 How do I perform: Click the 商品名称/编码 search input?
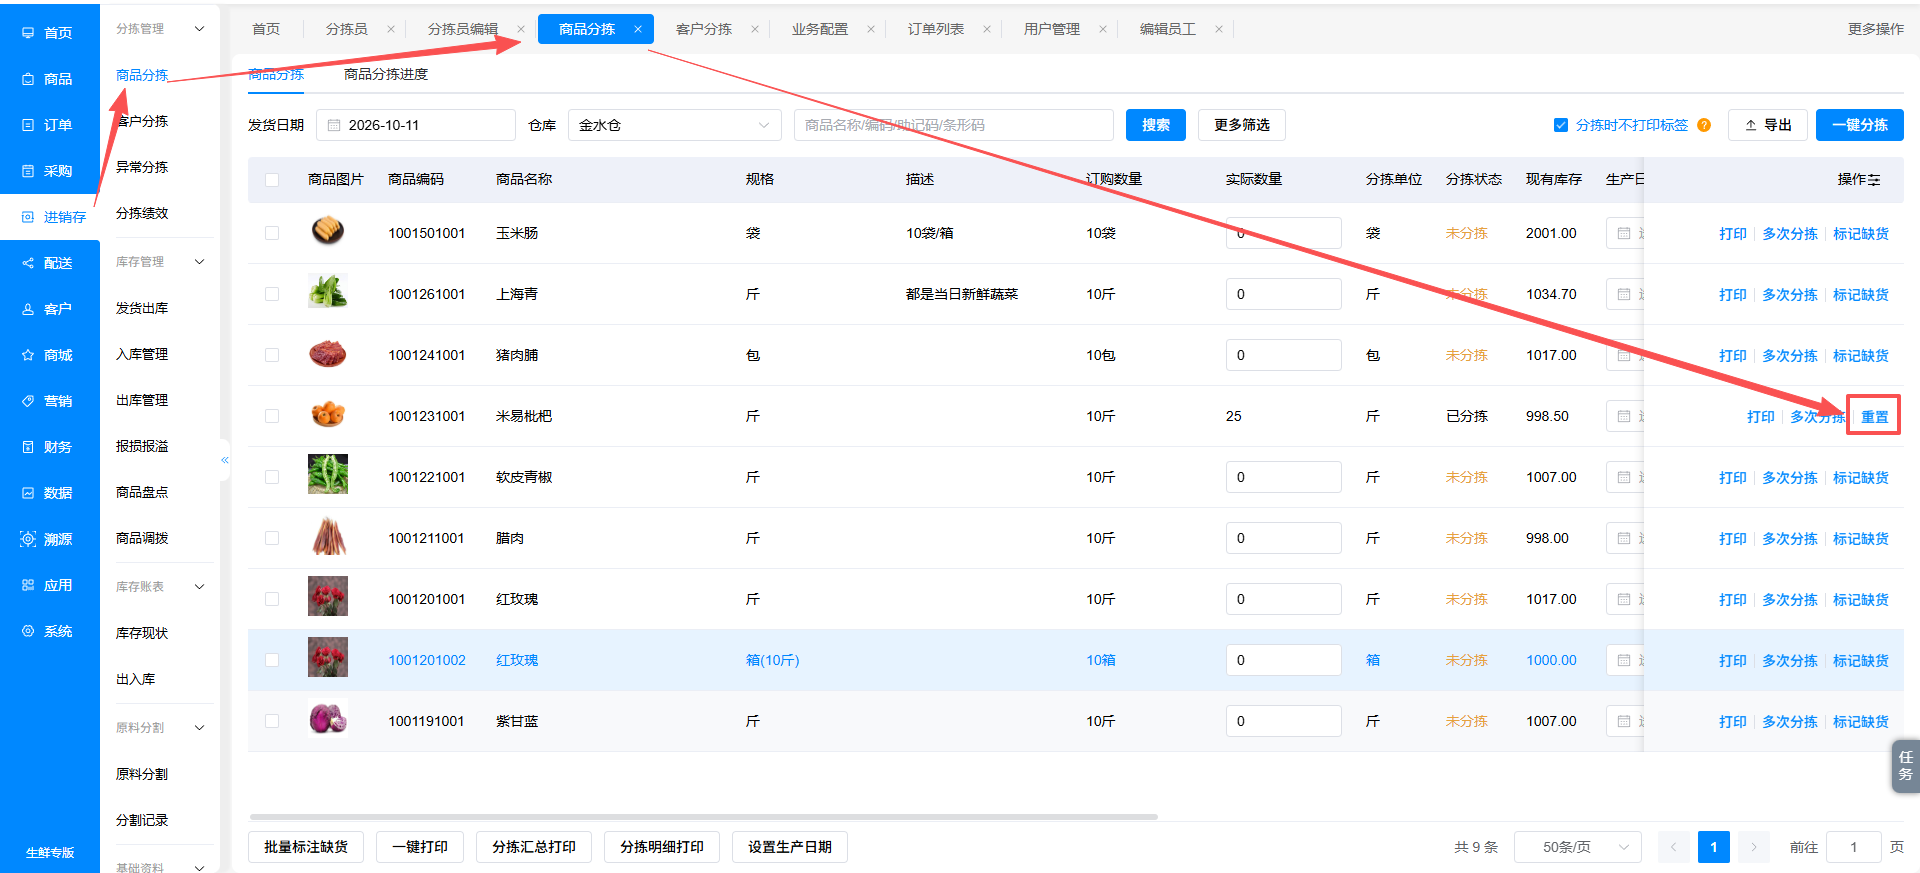tap(954, 125)
